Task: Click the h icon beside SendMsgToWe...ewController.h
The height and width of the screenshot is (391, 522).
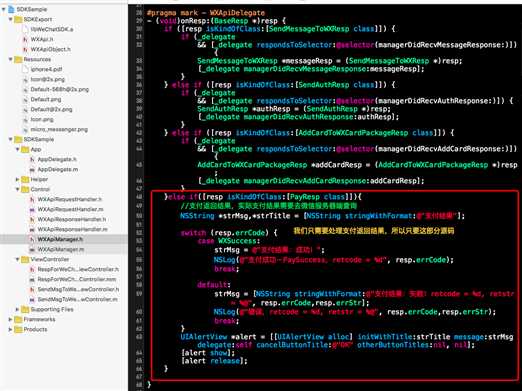Action: 32,289
